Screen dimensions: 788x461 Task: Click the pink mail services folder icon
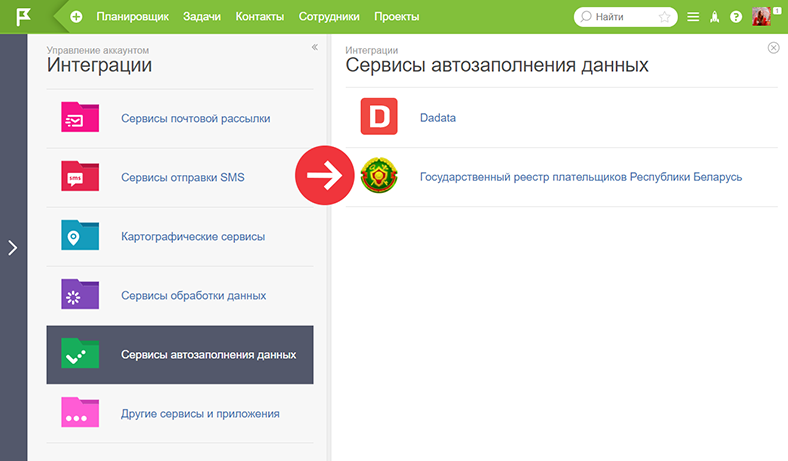point(80,117)
